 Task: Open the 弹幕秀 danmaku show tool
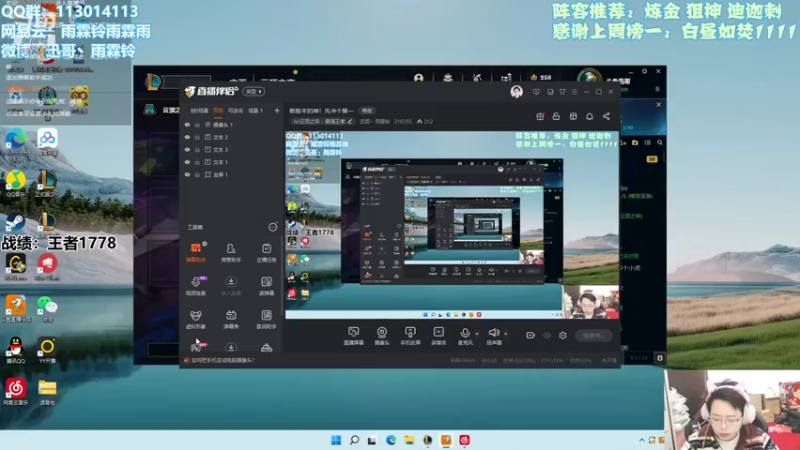click(231, 319)
